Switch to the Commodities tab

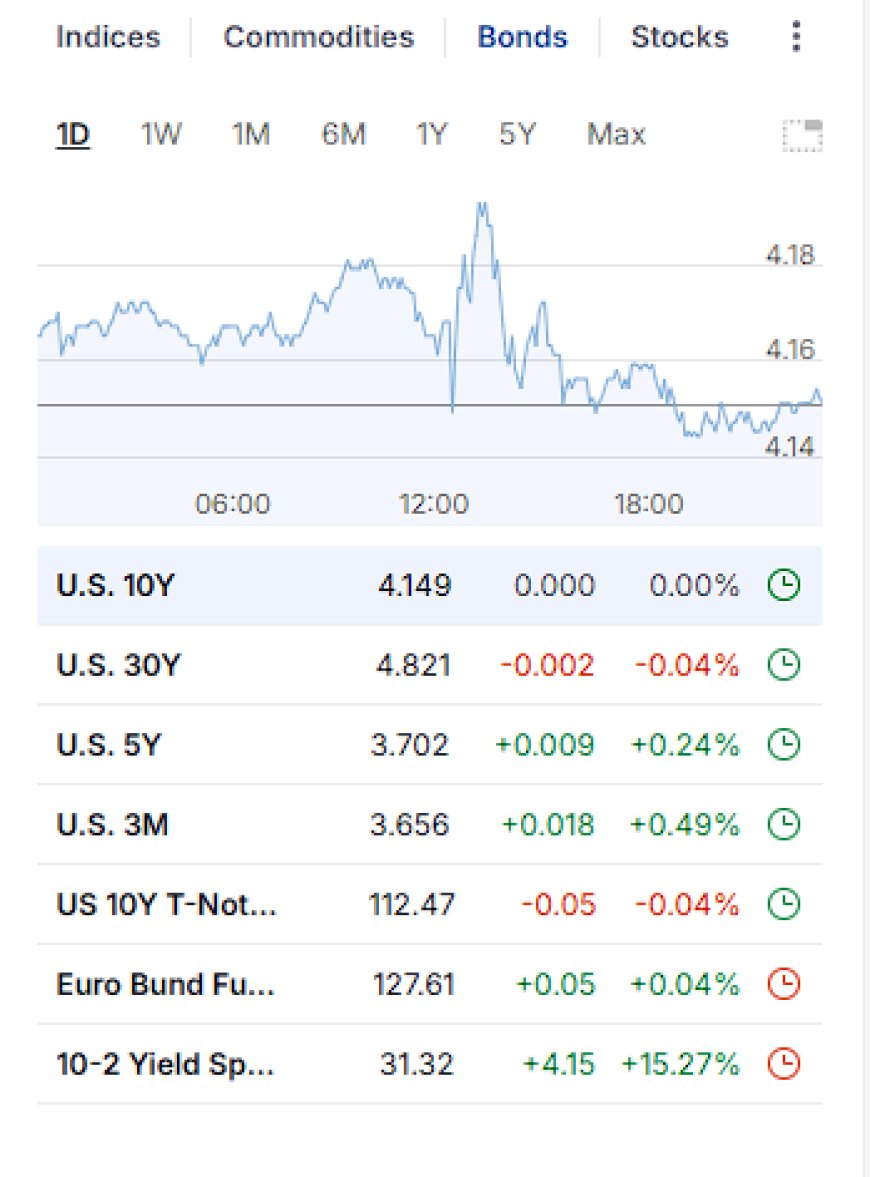tap(318, 37)
